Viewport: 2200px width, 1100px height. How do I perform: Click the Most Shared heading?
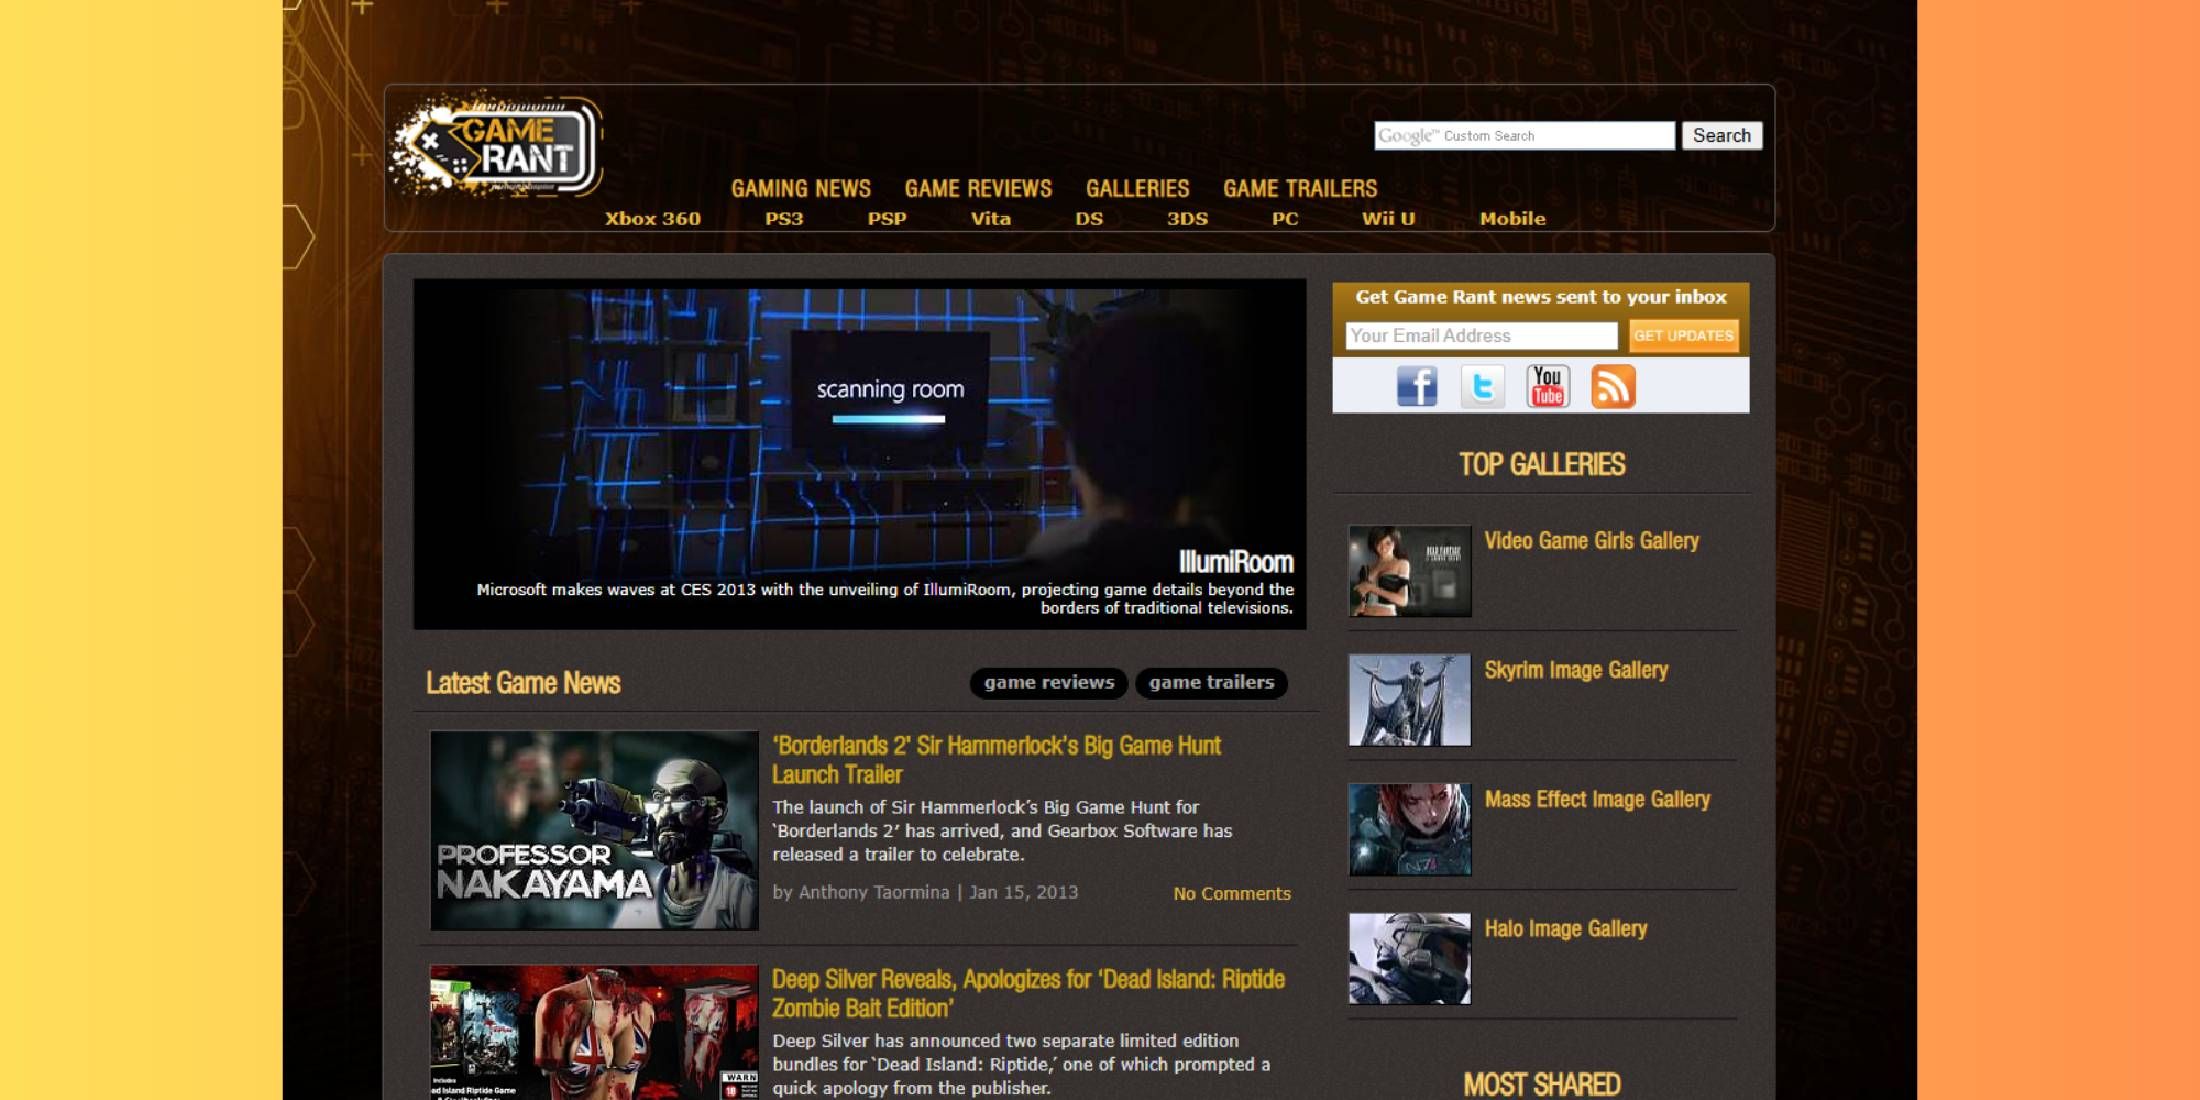coord(1542,1085)
